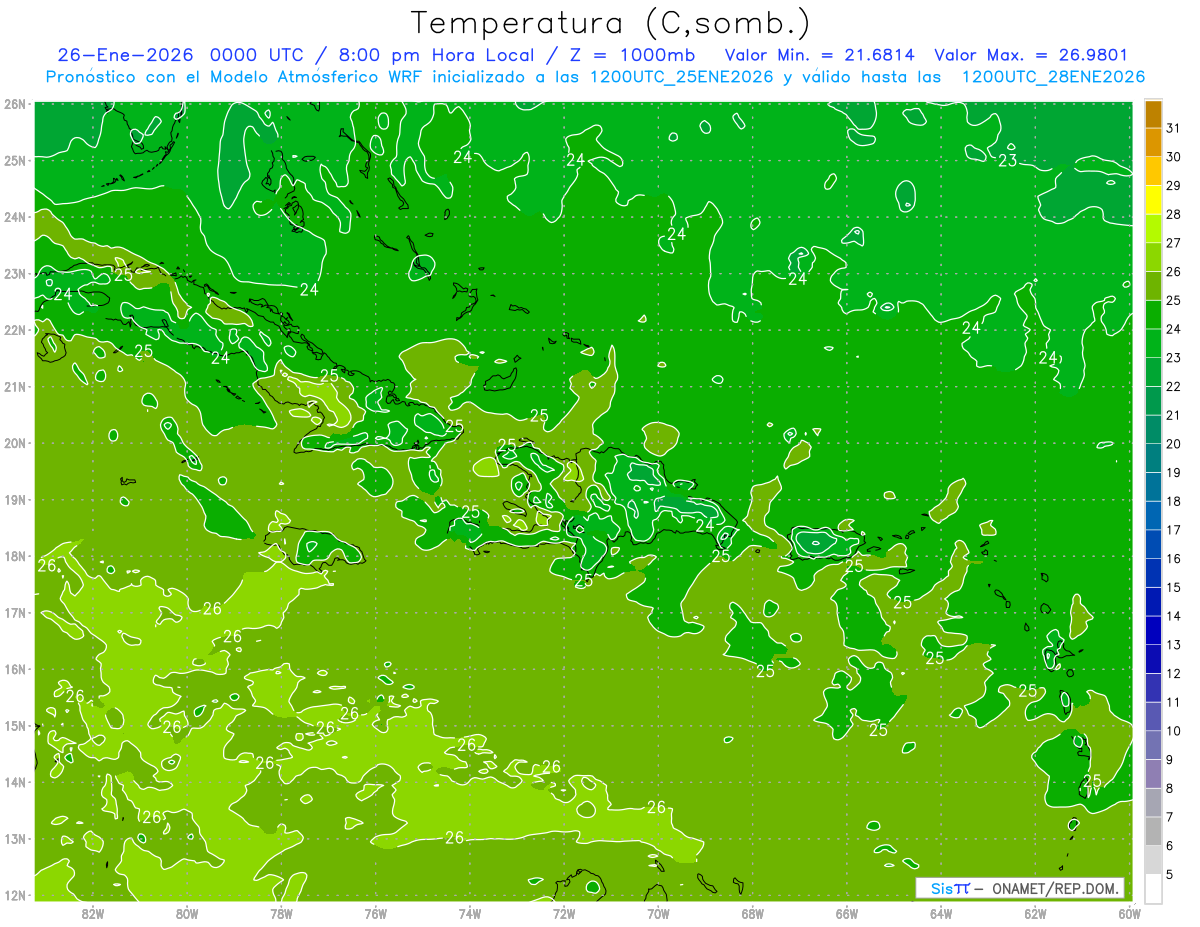The width and height of the screenshot is (1200, 927).
Task: Click the 21N latitude label
Action: [x=15, y=386]
